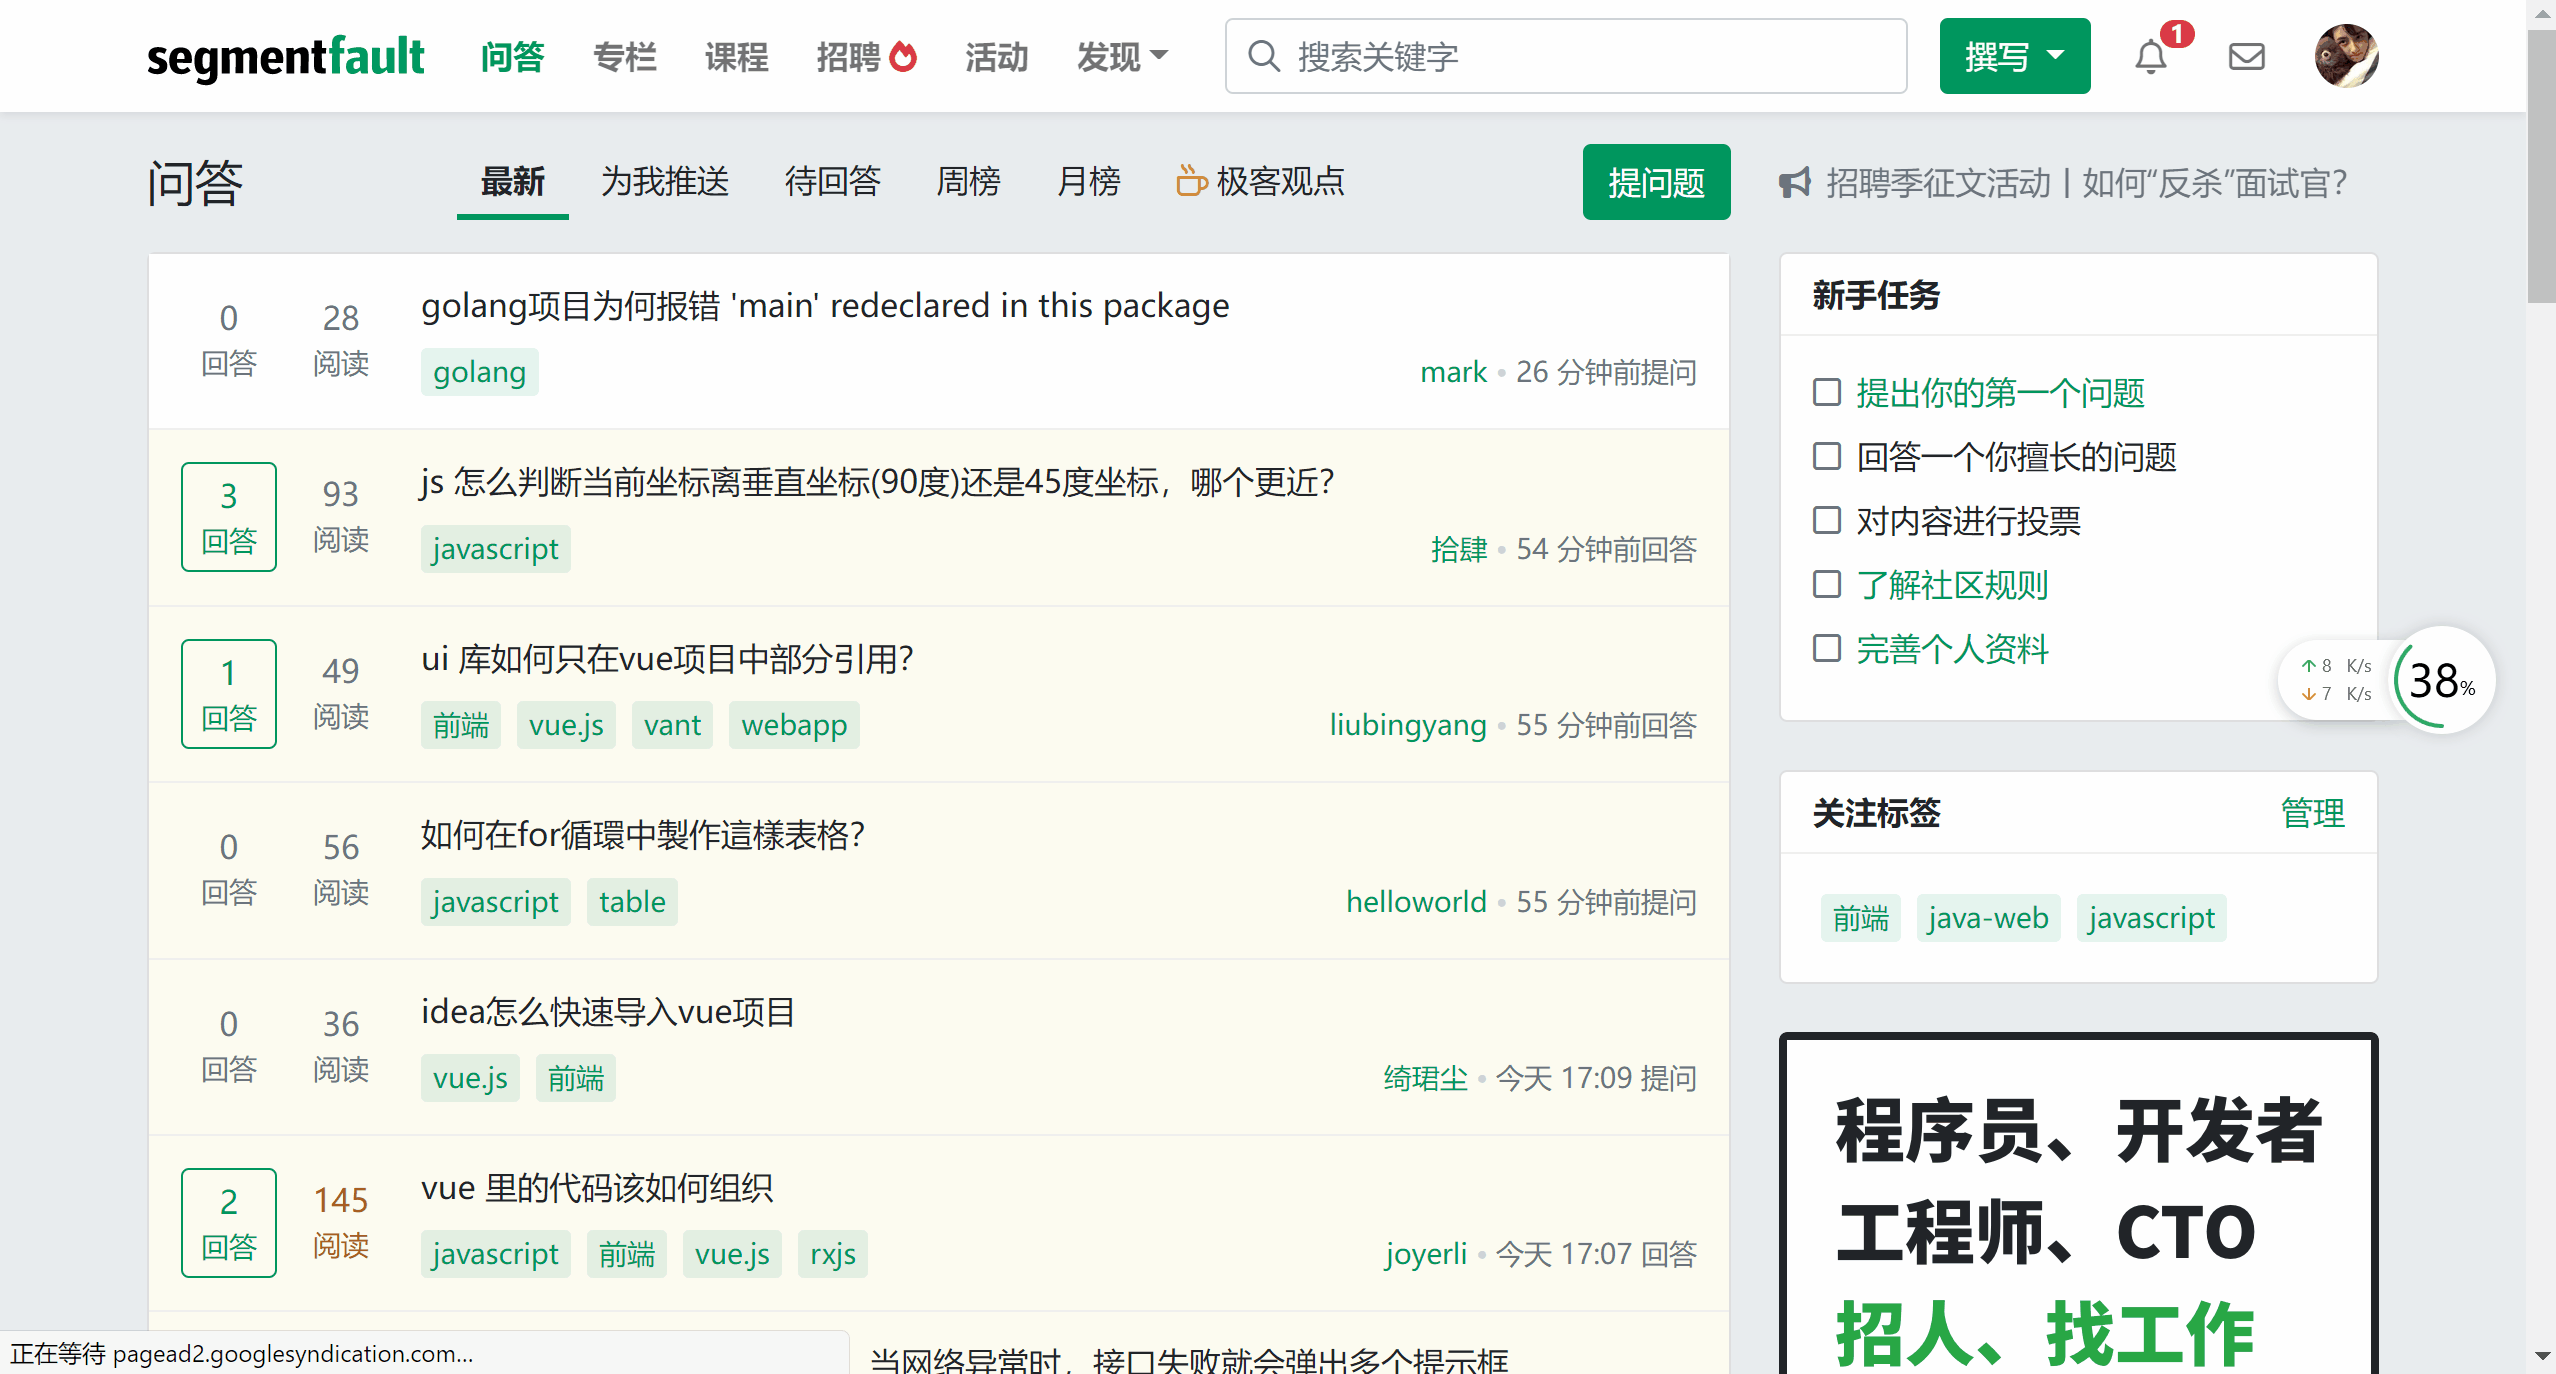Open user mark's profile
Screen dimensions: 2556x1374
tap(1453, 372)
